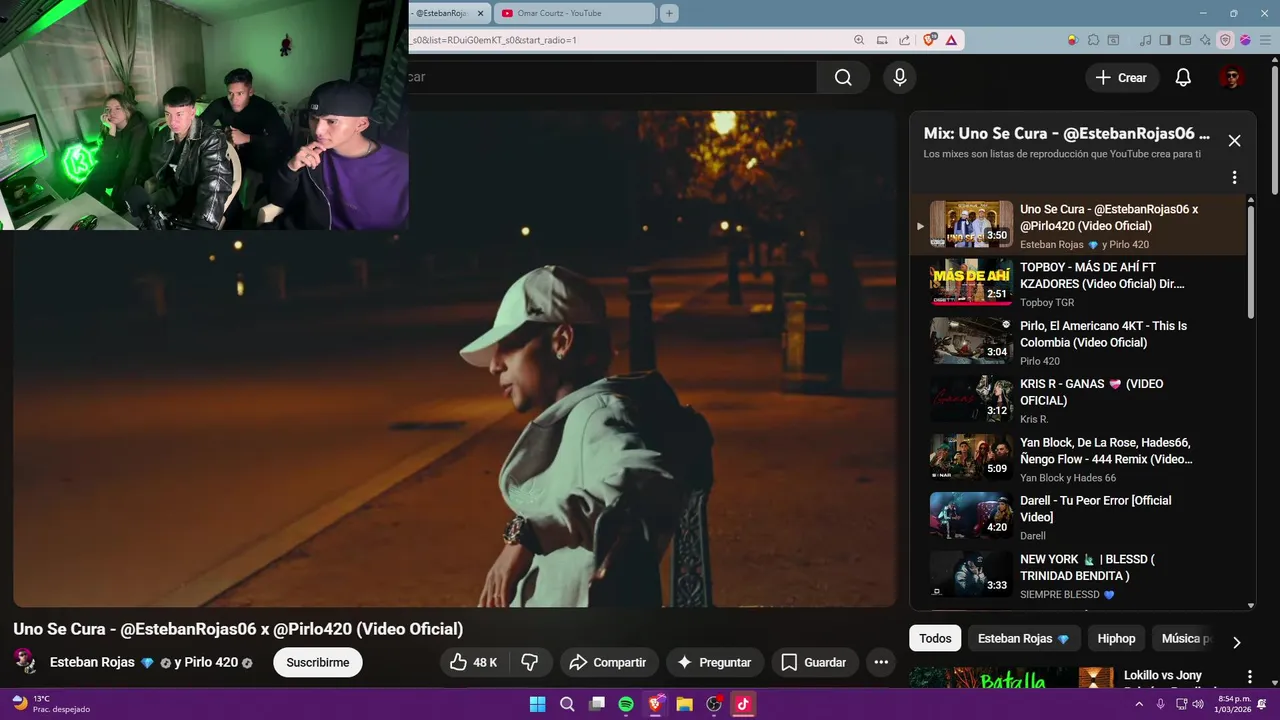Viewport: 1280px width, 720px height.
Task: Toggle the browser sidebar panel icon
Action: pos(1165,40)
